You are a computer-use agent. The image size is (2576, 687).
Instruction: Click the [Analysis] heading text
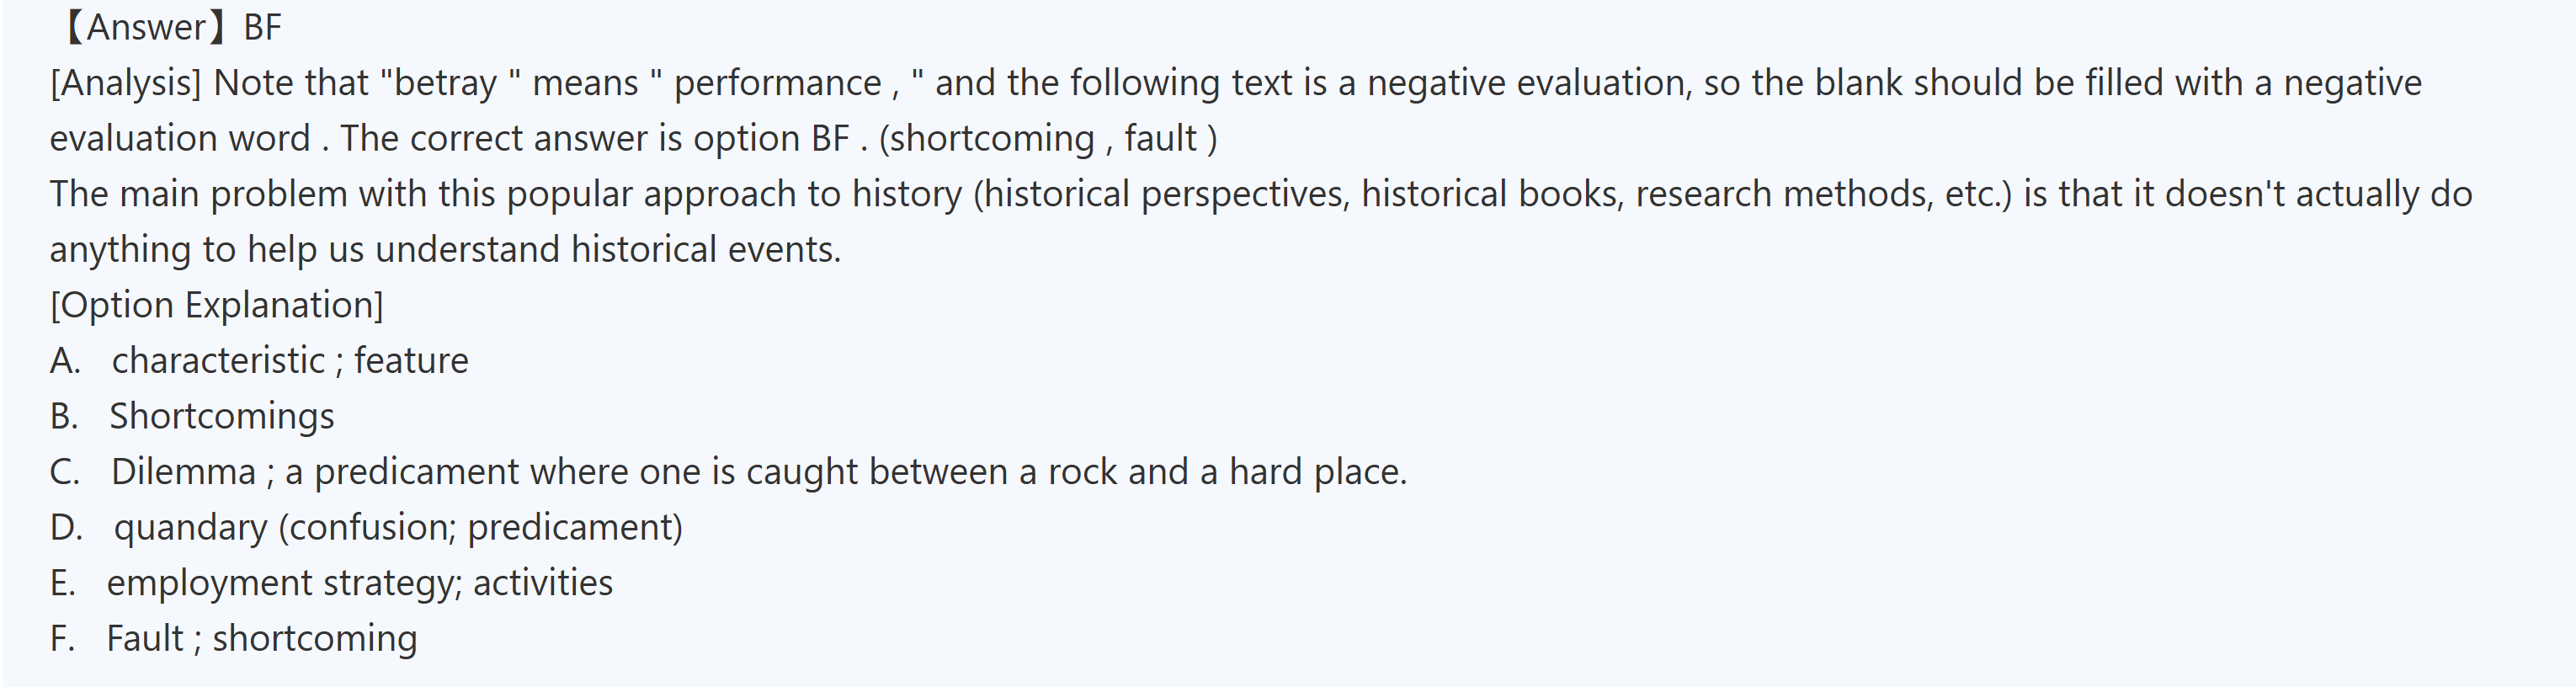pyautogui.click(x=125, y=83)
